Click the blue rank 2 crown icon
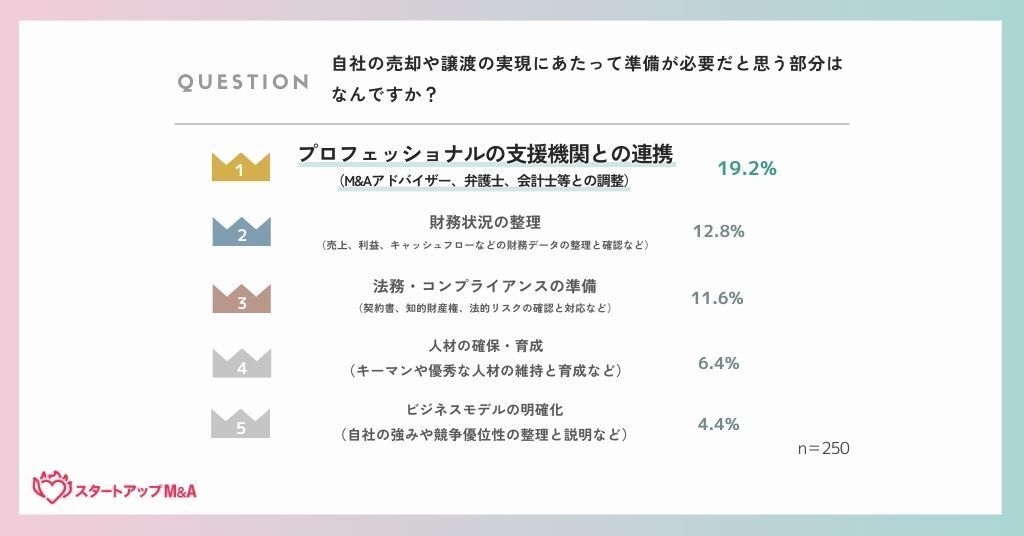Screen dimensions: 1024x536 tap(241, 233)
